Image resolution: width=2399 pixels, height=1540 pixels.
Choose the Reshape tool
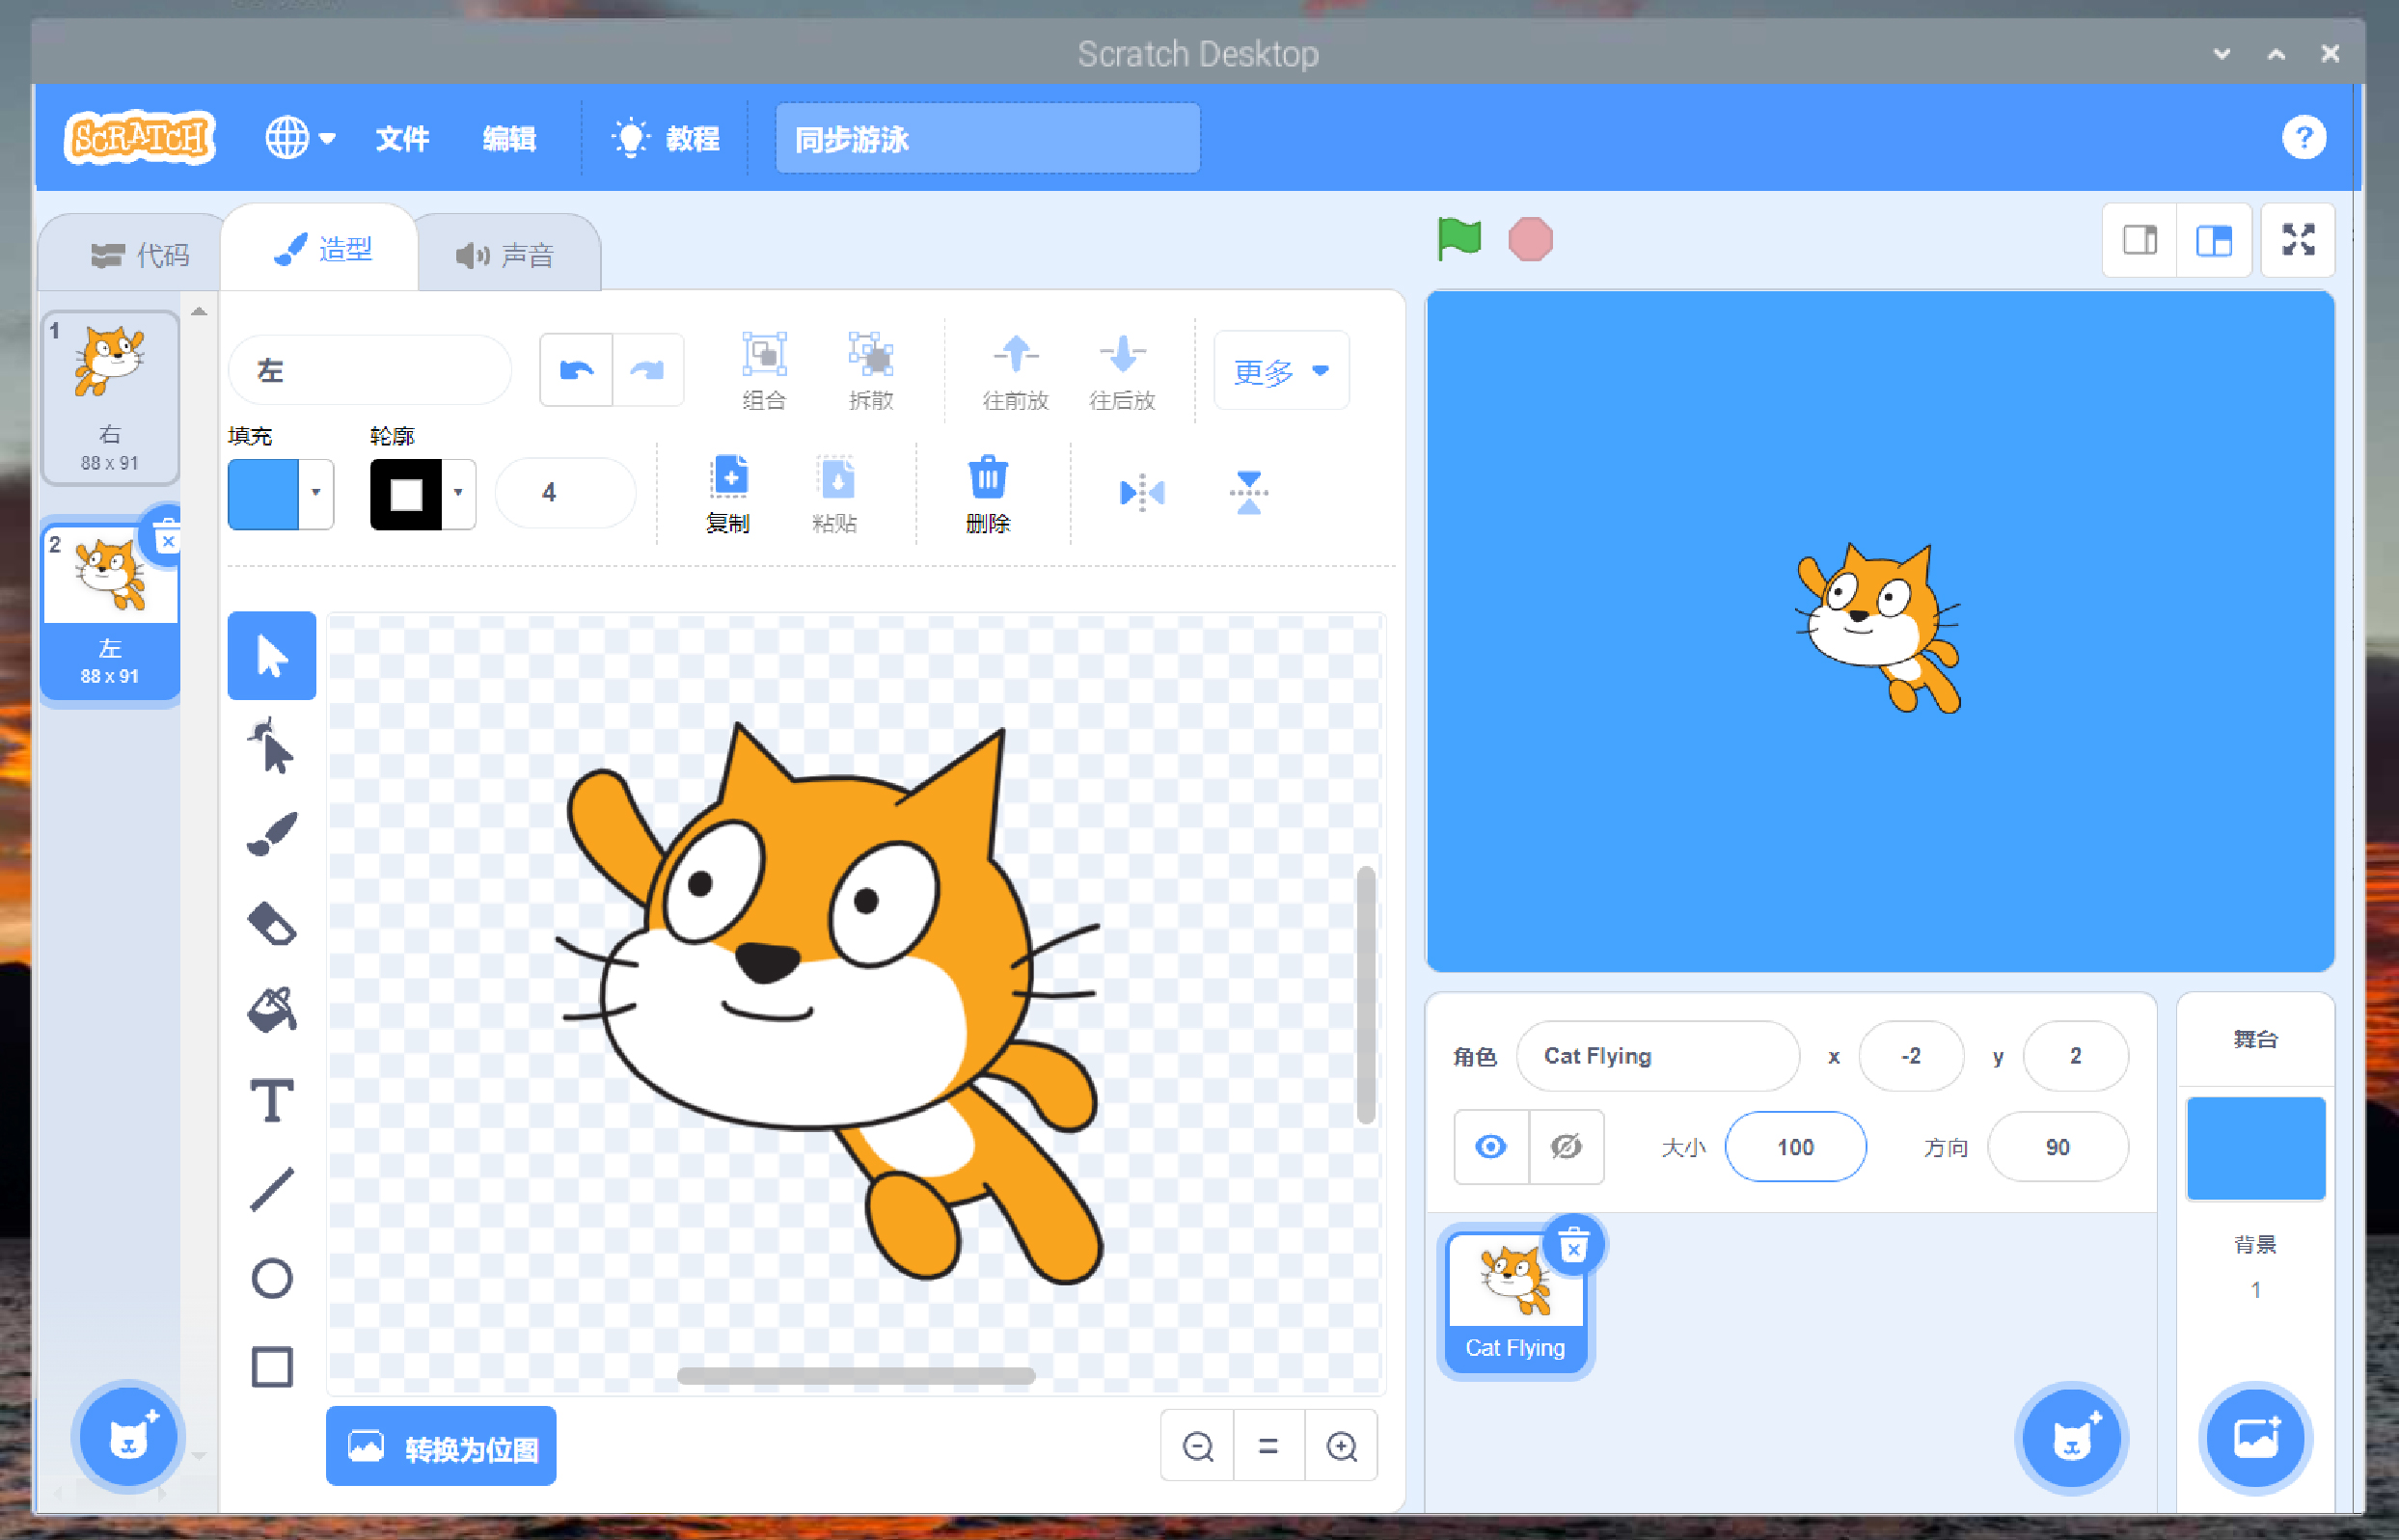coord(271,745)
